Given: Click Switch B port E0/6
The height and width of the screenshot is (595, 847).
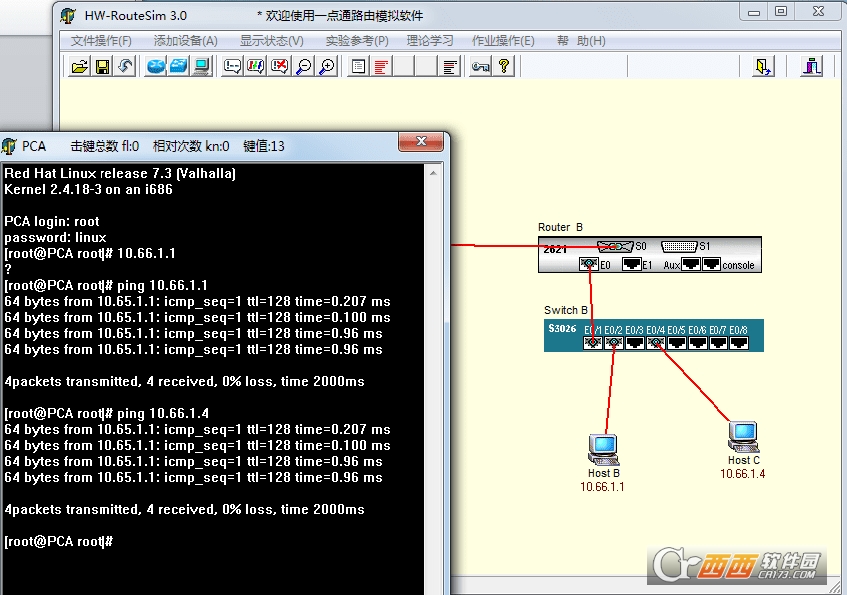Looking at the screenshot, I should 697,343.
